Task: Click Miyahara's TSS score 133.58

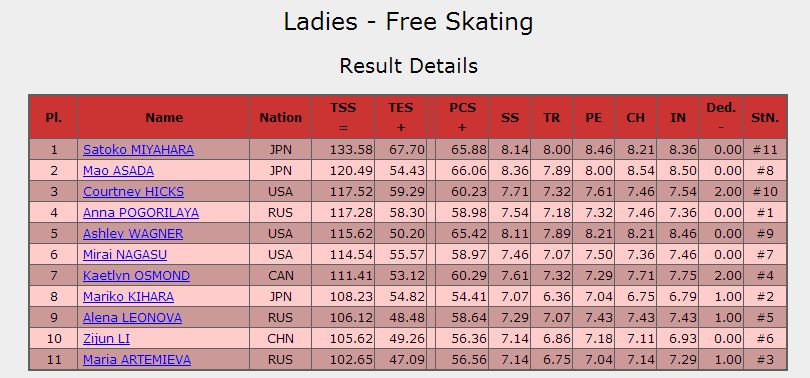Action: pos(351,150)
